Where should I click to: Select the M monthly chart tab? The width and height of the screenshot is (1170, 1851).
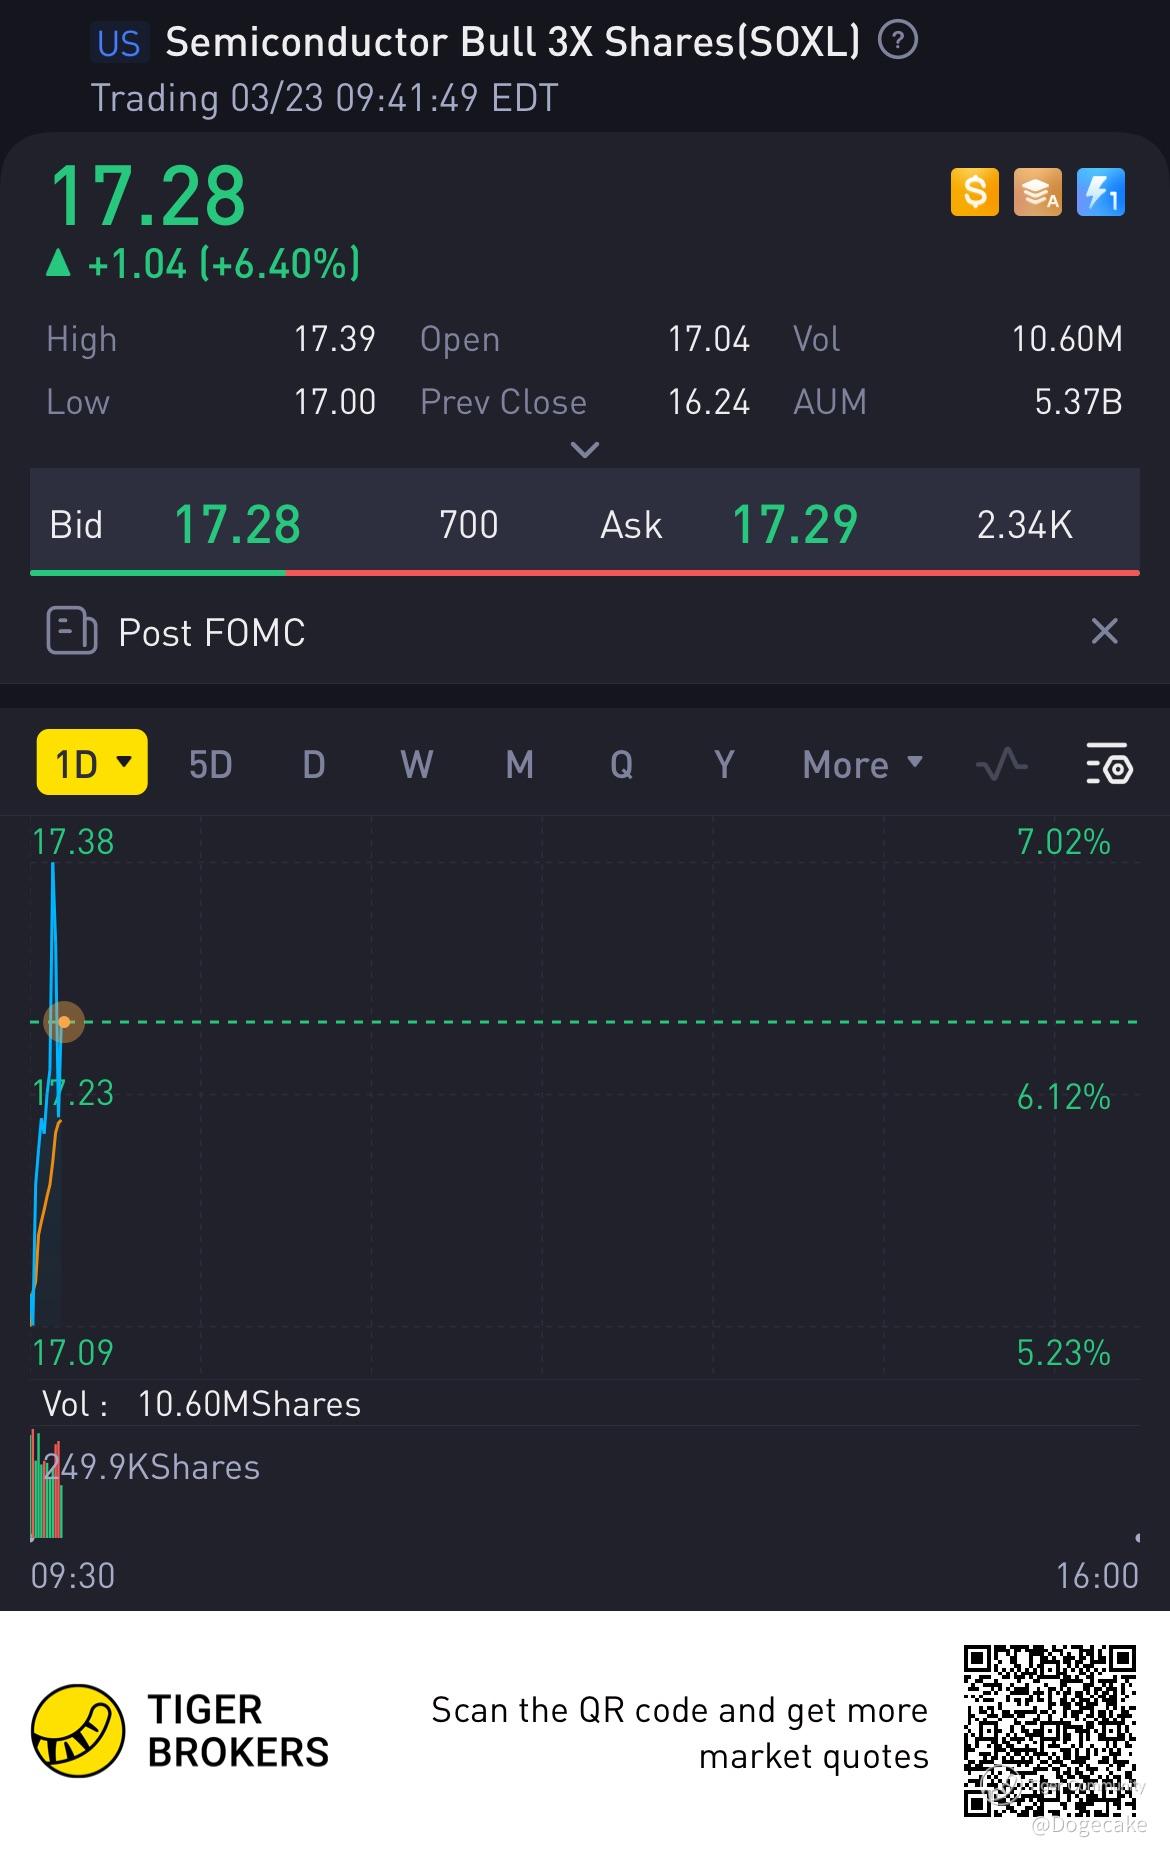pyautogui.click(x=519, y=765)
